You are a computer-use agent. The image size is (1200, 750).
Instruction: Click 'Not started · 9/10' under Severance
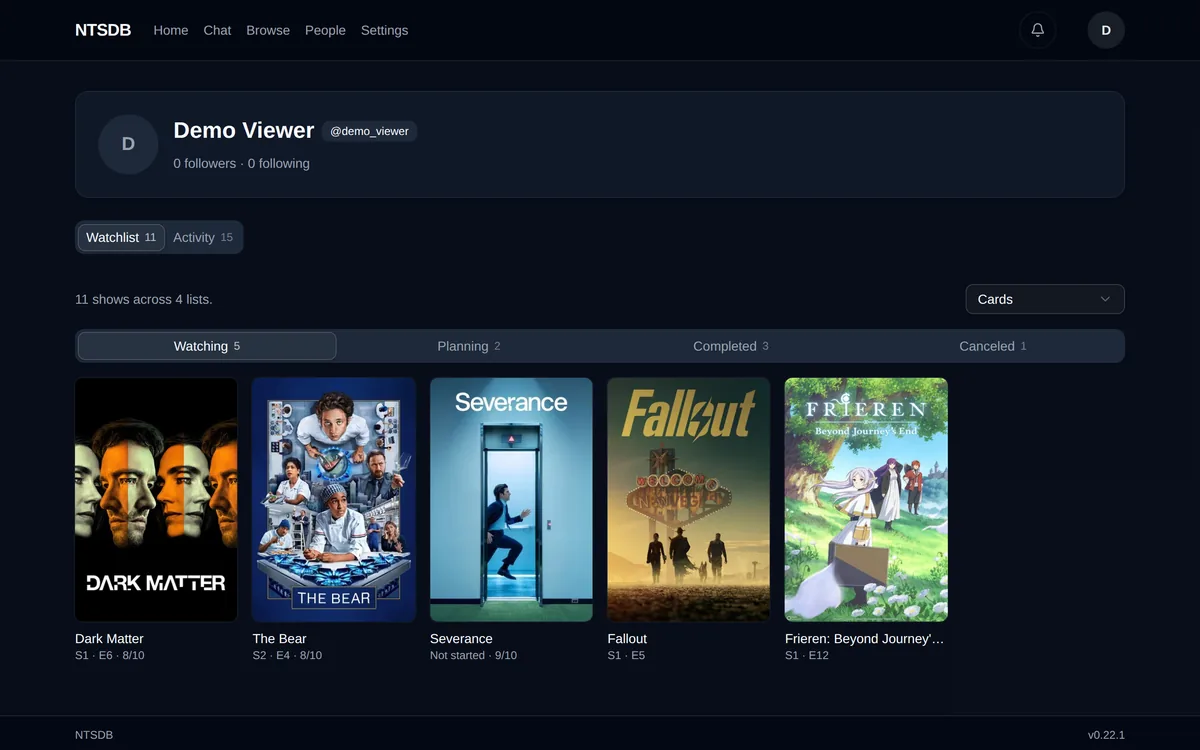(473, 655)
